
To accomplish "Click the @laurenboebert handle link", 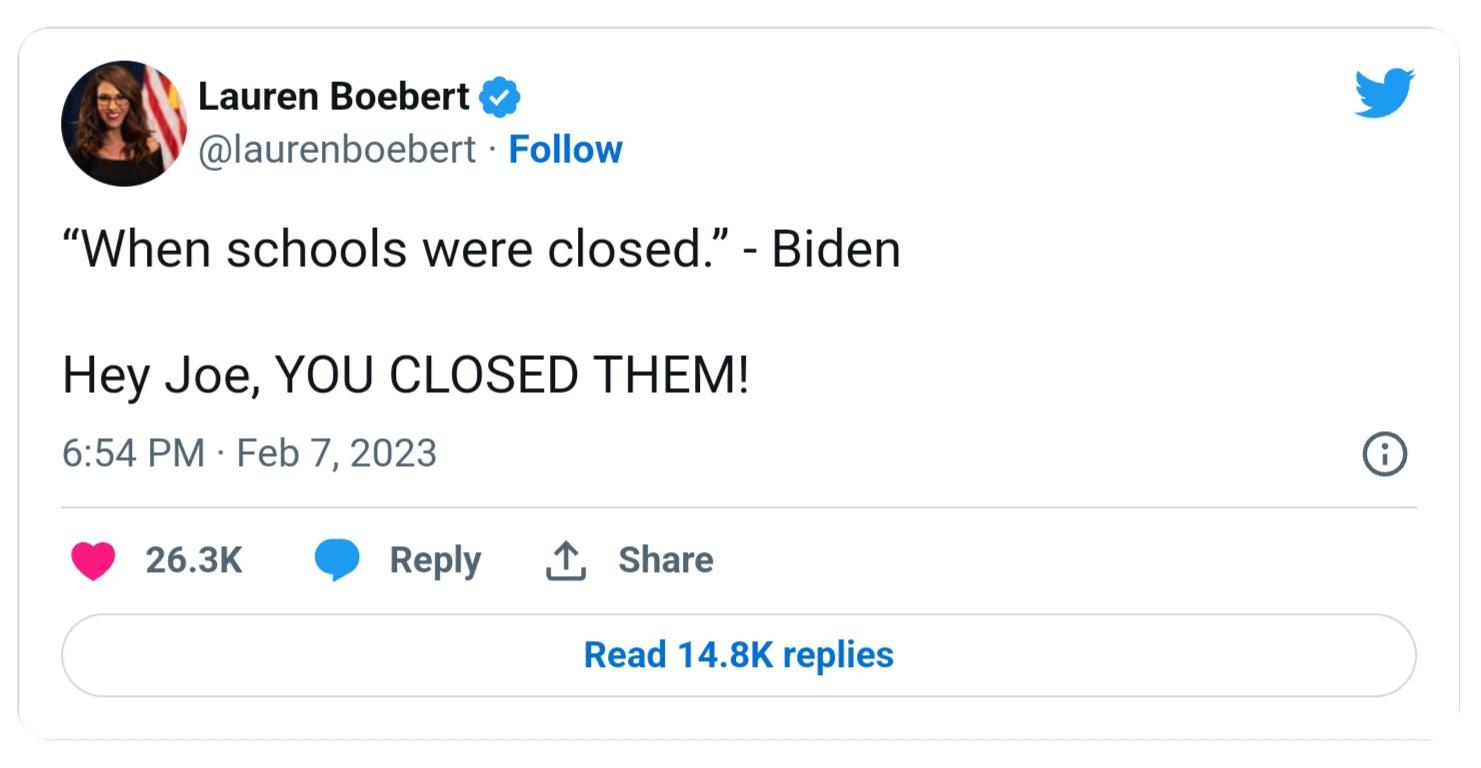I will click(x=336, y=149).
